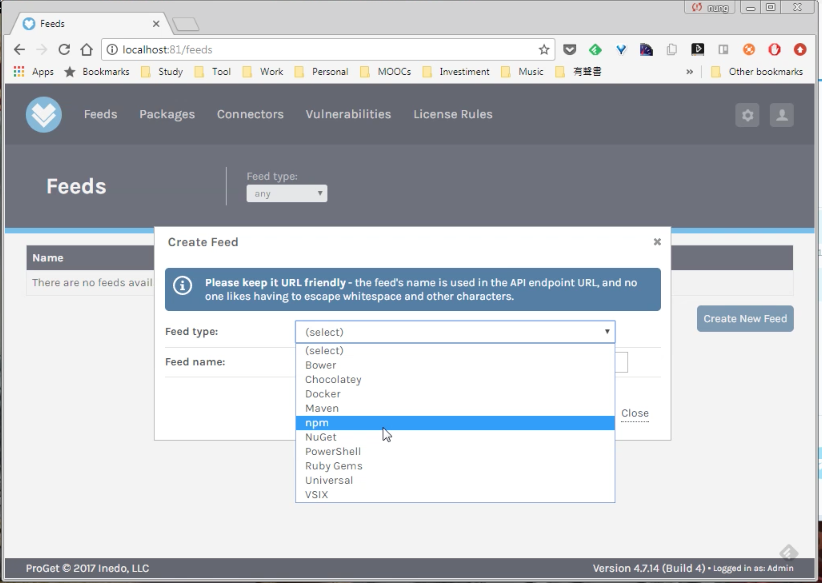Open the Packages navigation menu
Image resolution: width=822 pixels, height=583 pixels.
click(167, 114)
